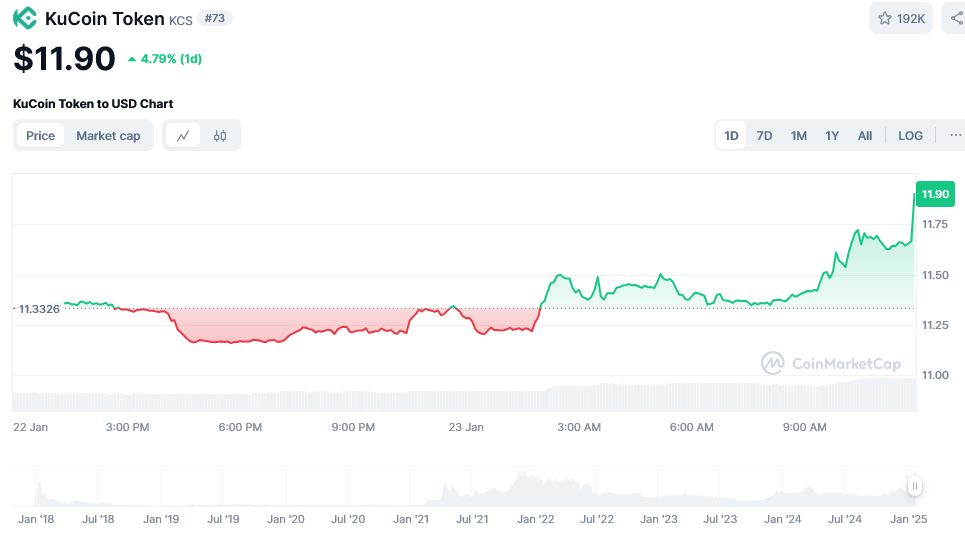
Task: Choose the 1Y time range
Action: [832, 135]
